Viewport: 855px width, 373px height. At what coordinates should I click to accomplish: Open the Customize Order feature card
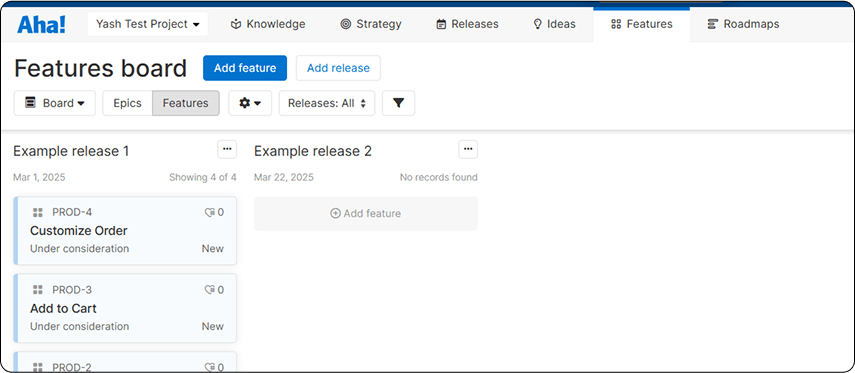pyautogui.click(x=125, y=231)
